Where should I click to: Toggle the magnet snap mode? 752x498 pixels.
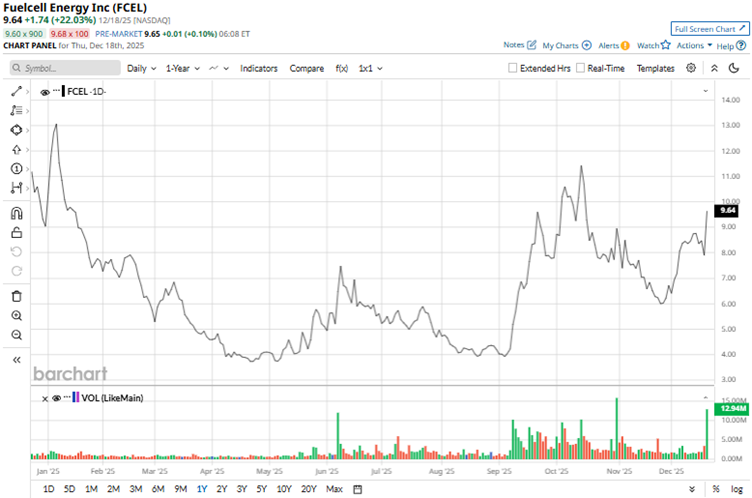16,213
